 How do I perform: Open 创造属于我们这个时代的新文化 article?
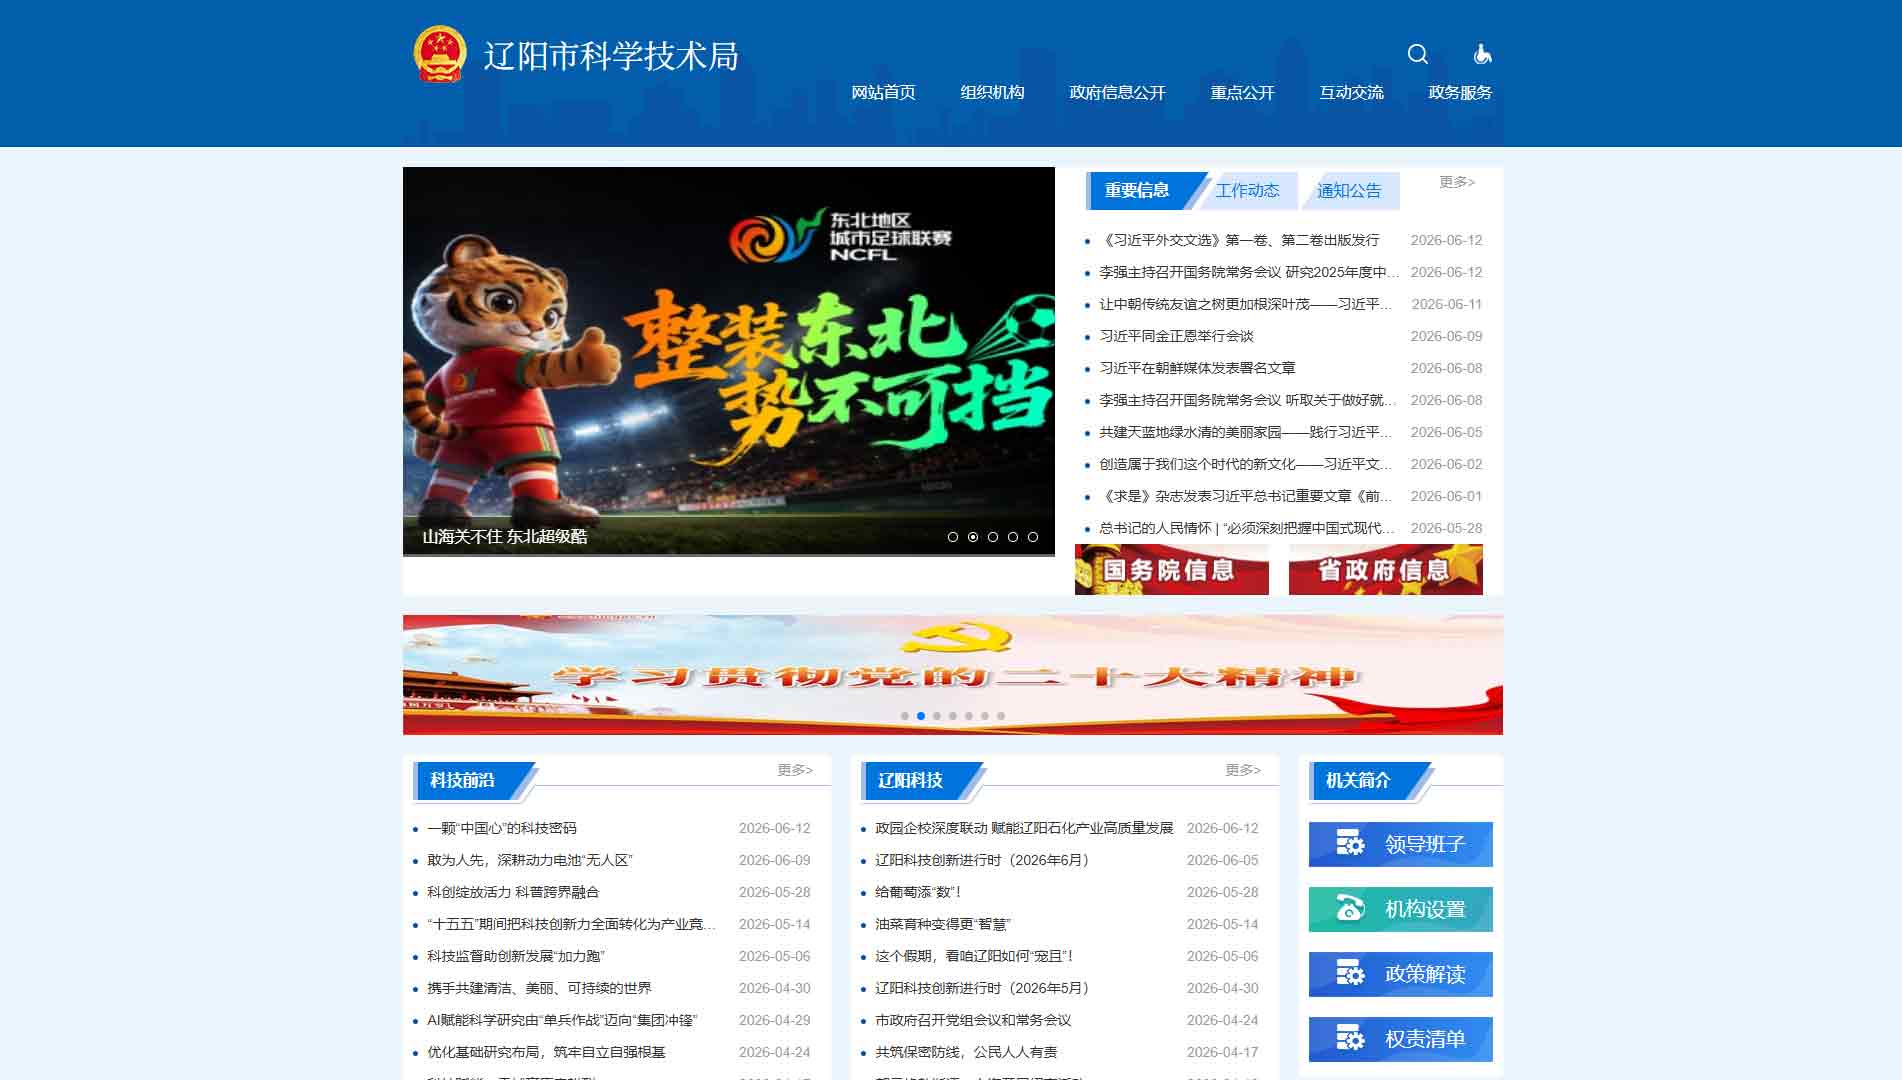pyautogui.click(x=1245, y=464)
